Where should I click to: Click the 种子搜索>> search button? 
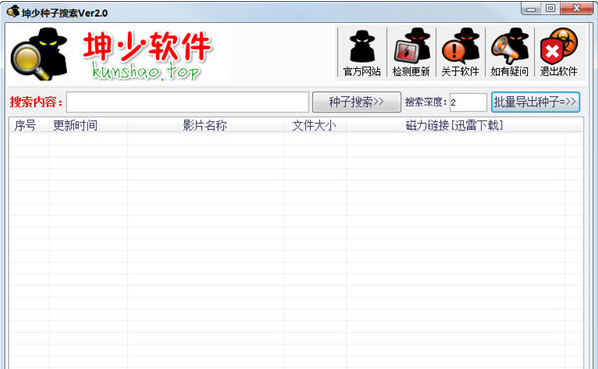[x=357, y=102]
